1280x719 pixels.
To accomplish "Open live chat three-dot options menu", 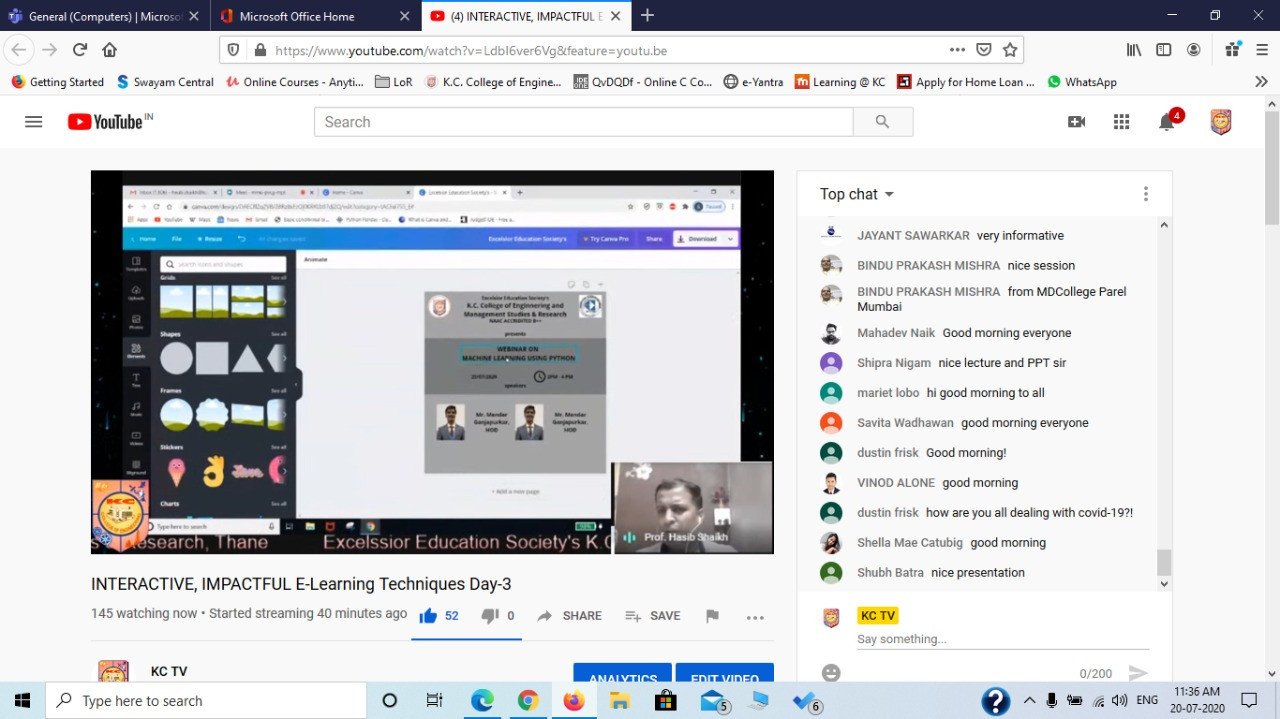I will [x=1145, y=194].
